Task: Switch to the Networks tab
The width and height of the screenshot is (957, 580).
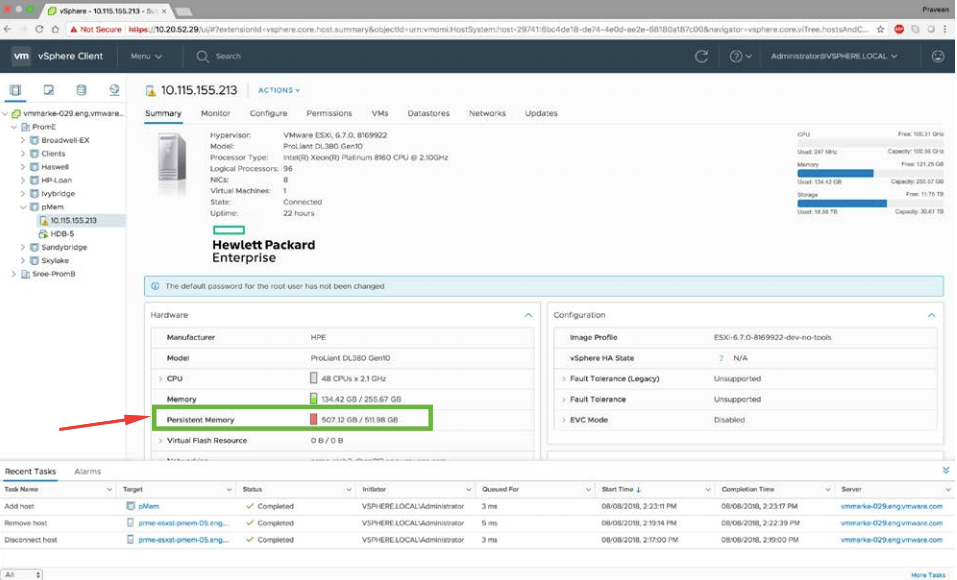Action: point(487,113)
